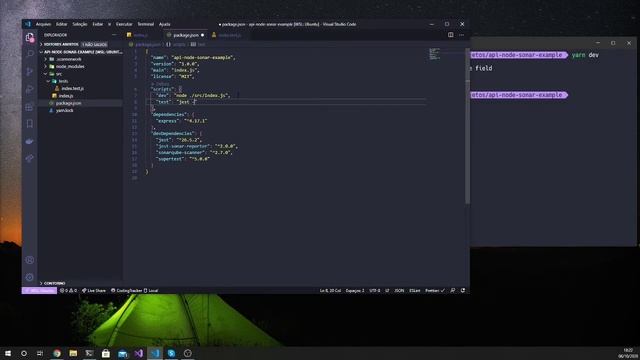Click the line and column indicator
640x360 pixels.
pos(330,291)
